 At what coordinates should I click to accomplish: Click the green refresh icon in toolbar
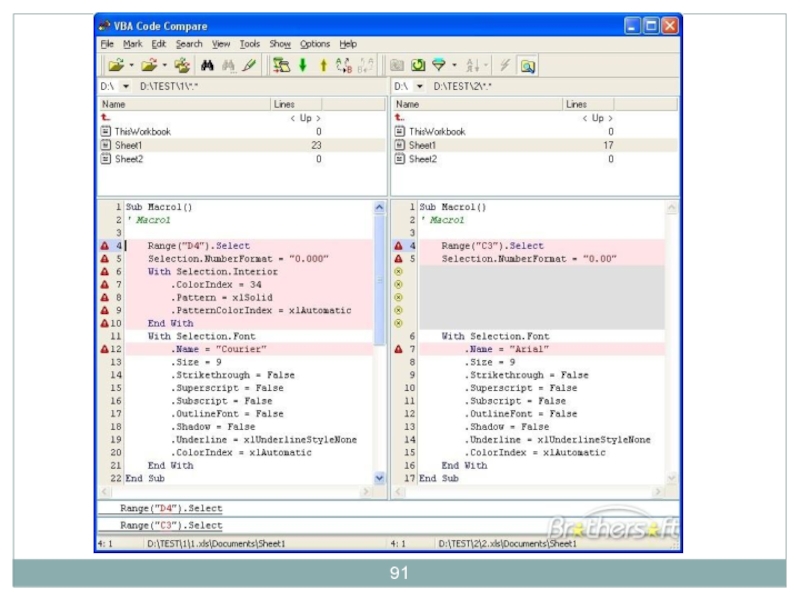pyautogui.click(x=418, y=65)
